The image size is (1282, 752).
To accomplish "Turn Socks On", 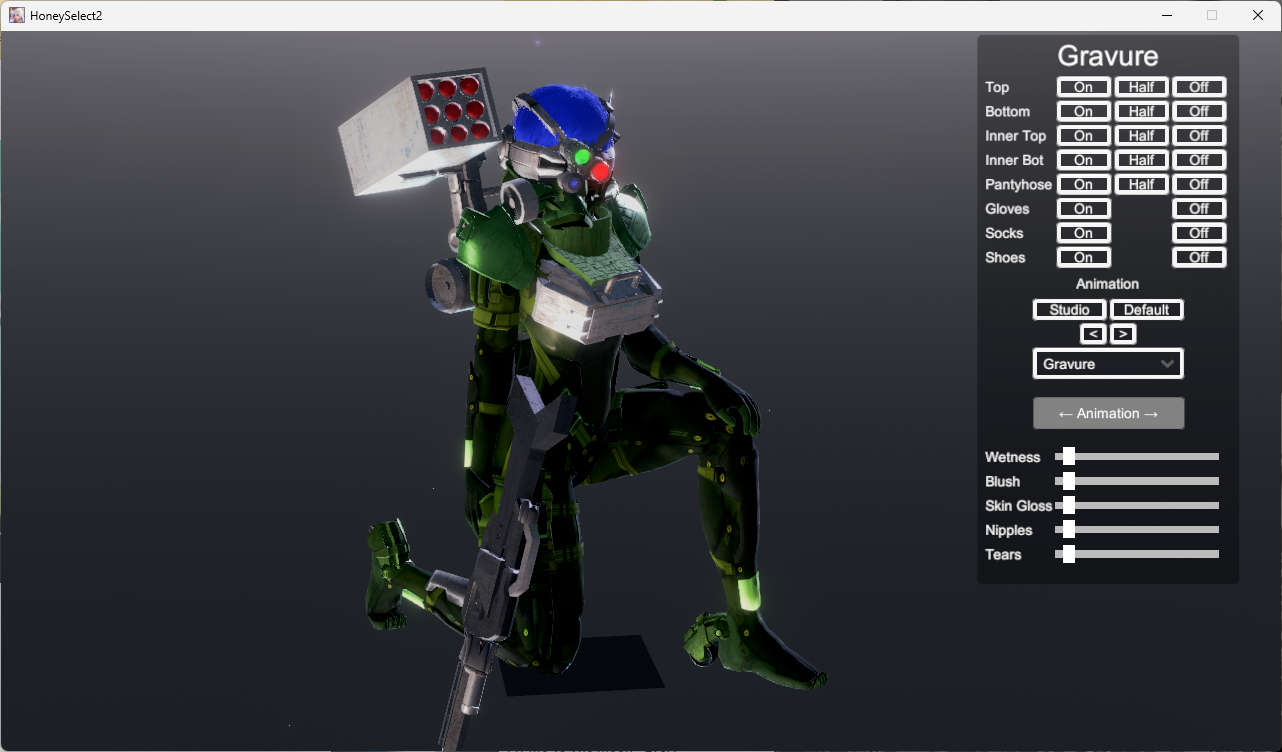I will [1084, 233].
